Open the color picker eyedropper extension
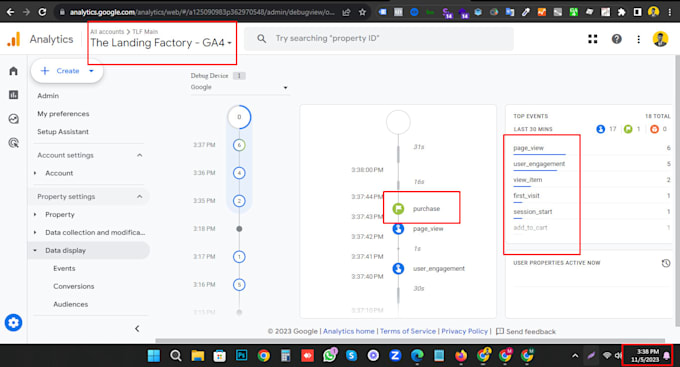 click(x=526, y=12)
